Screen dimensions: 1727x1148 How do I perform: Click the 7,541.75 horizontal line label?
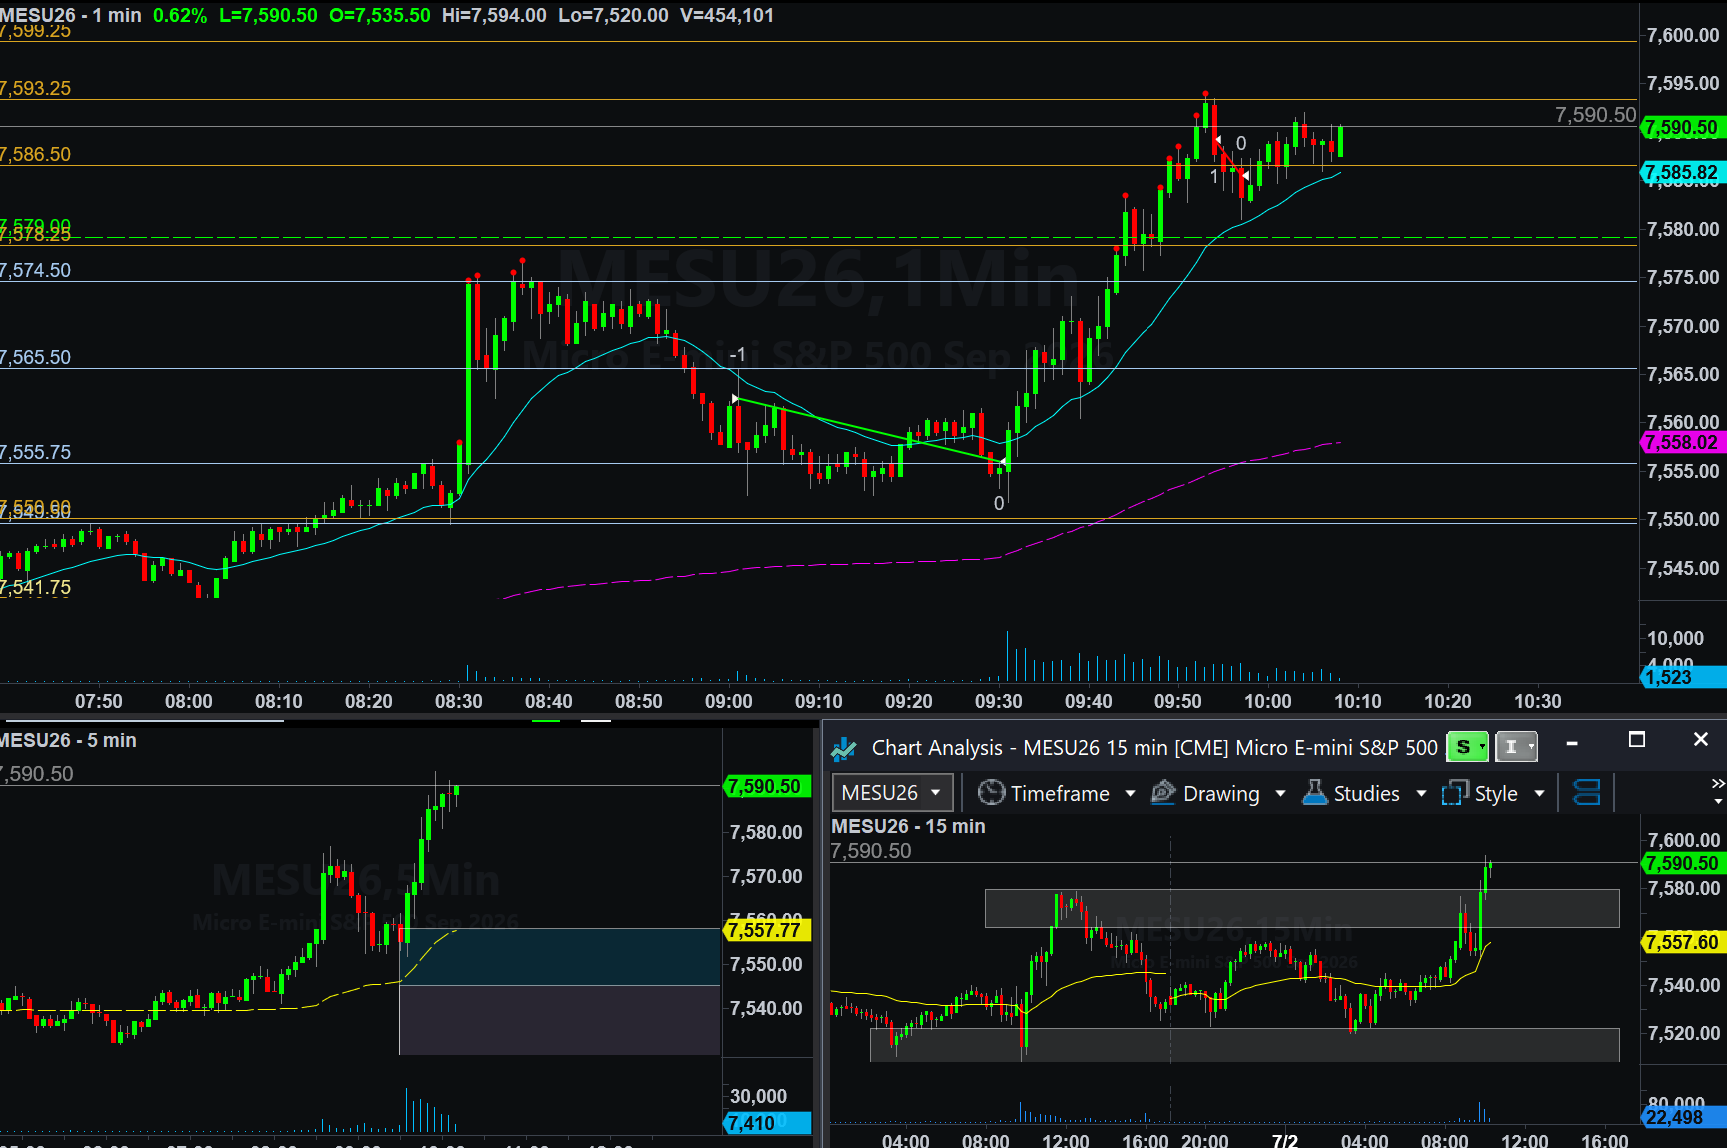36,587
